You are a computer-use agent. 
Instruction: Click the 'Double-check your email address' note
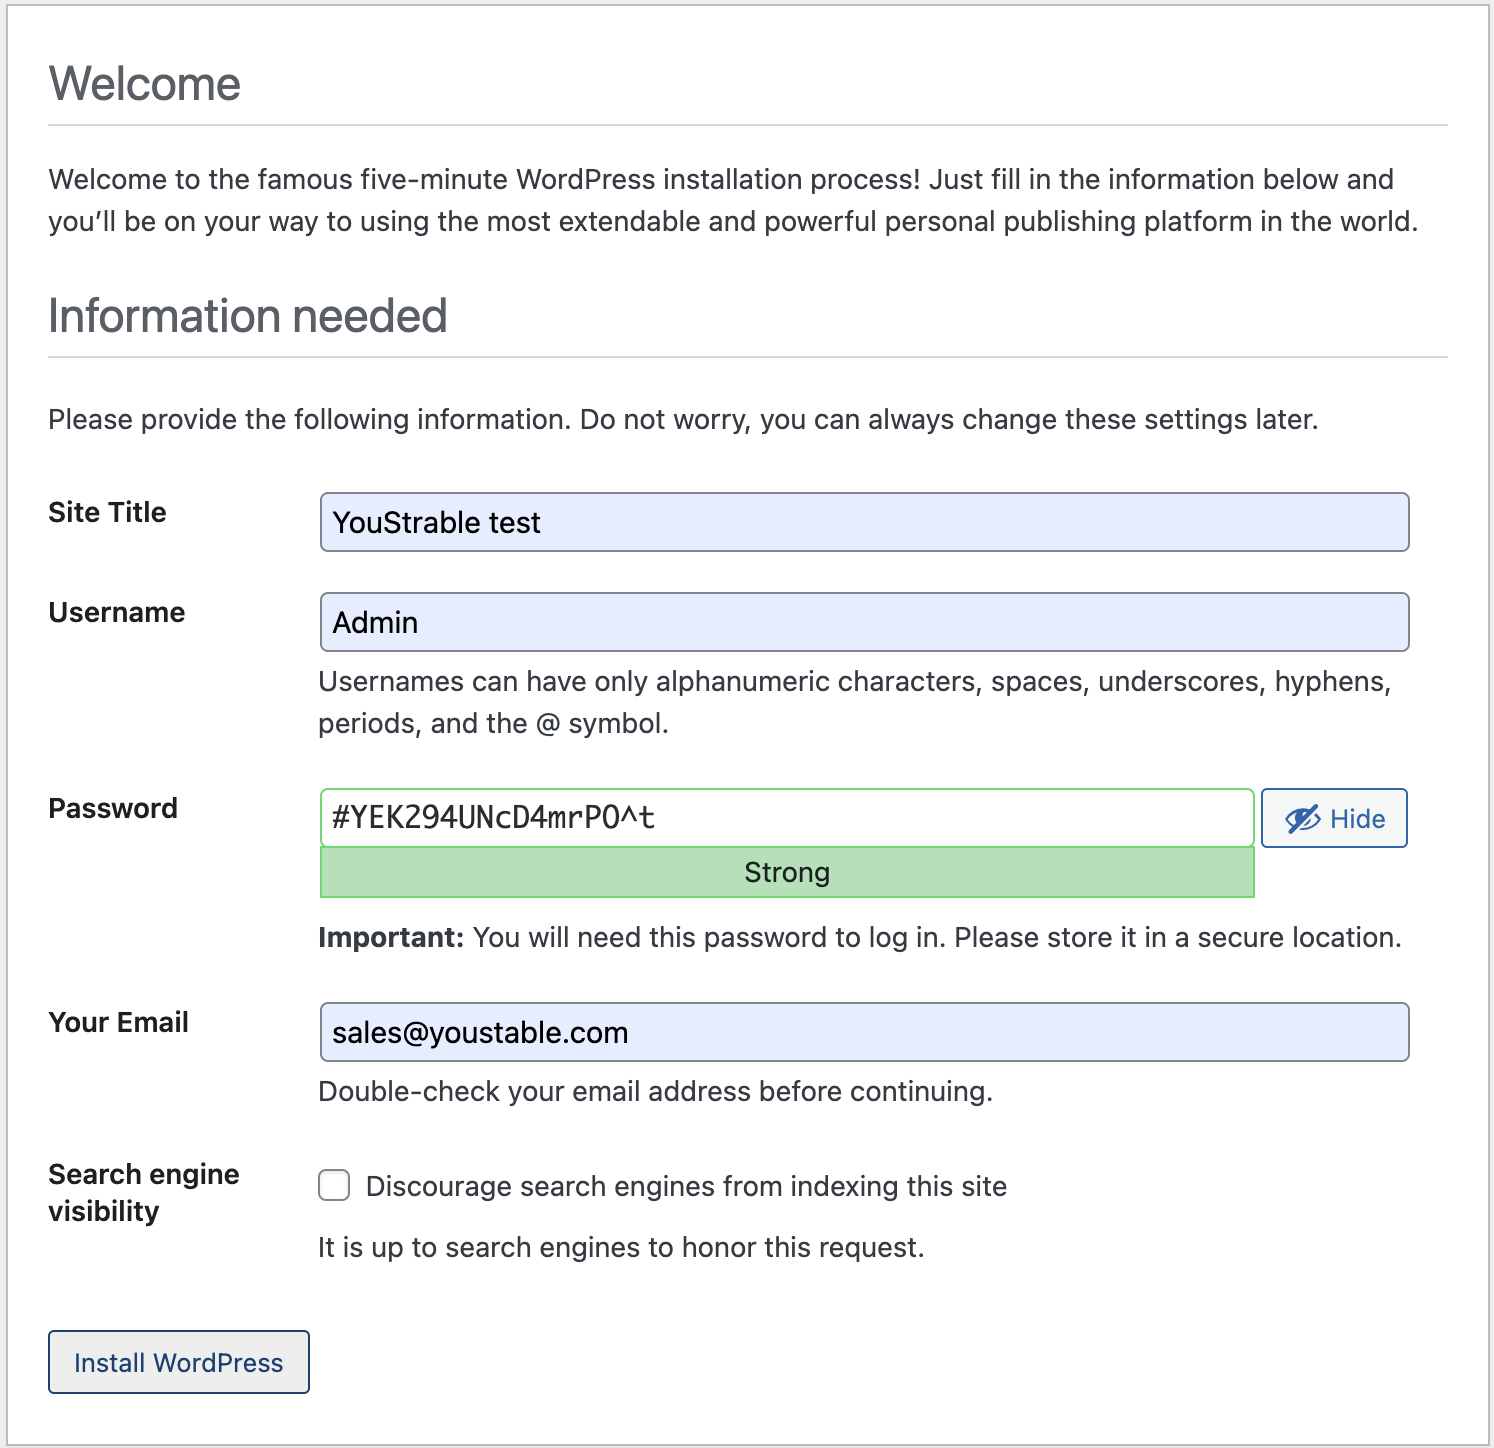tap(655, 1091)
